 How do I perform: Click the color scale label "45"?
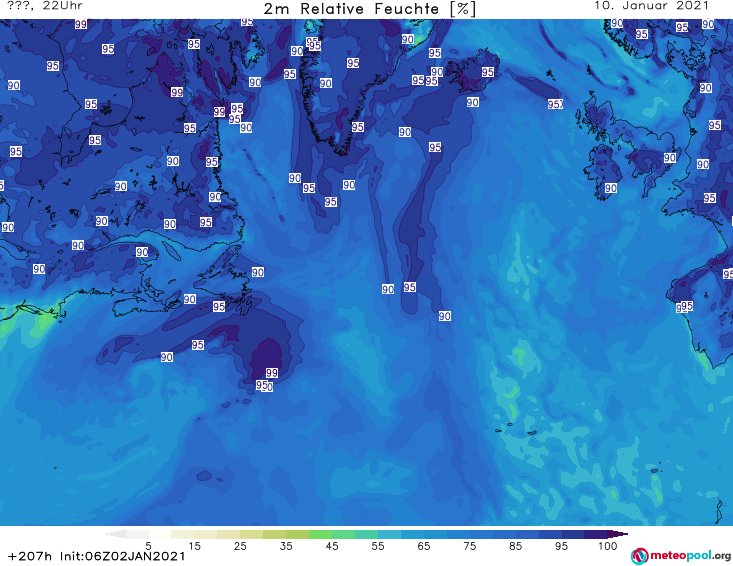pyautogui.click(x=331, y=546)
